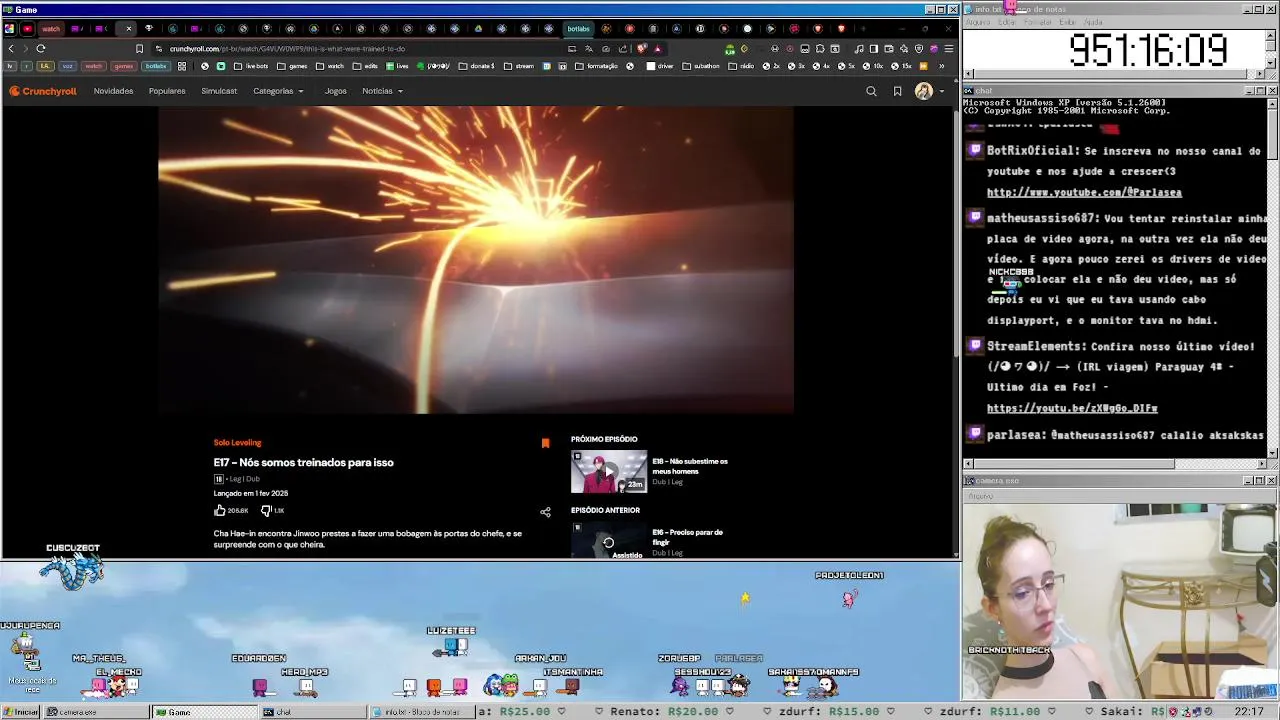The width and height of the screenshot is (1280, 720).
Task: Open the YouTube @Parlasea link in chat
Action: pos(1084,192)
